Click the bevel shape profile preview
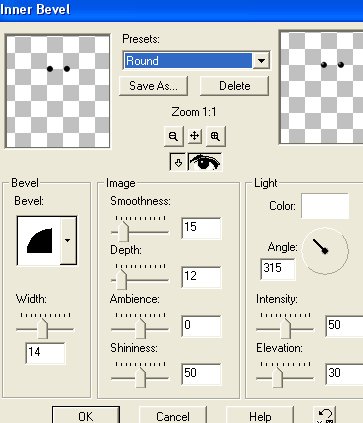363x423 pixels. 39,241
